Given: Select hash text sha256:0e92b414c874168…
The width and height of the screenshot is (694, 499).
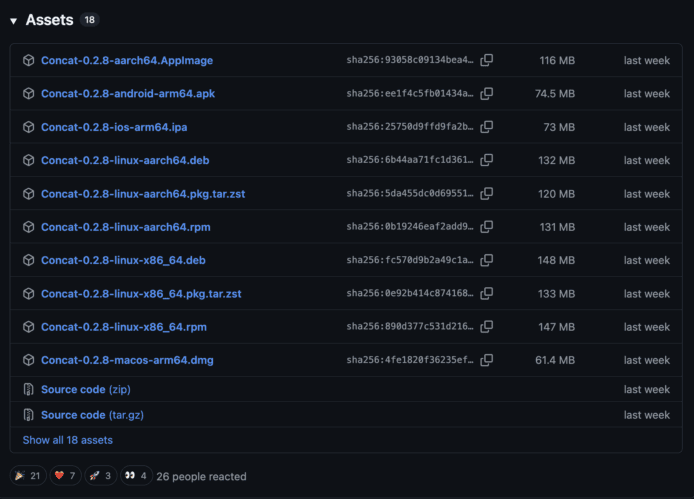Looking at the screenshot, I should pos(410,293).
